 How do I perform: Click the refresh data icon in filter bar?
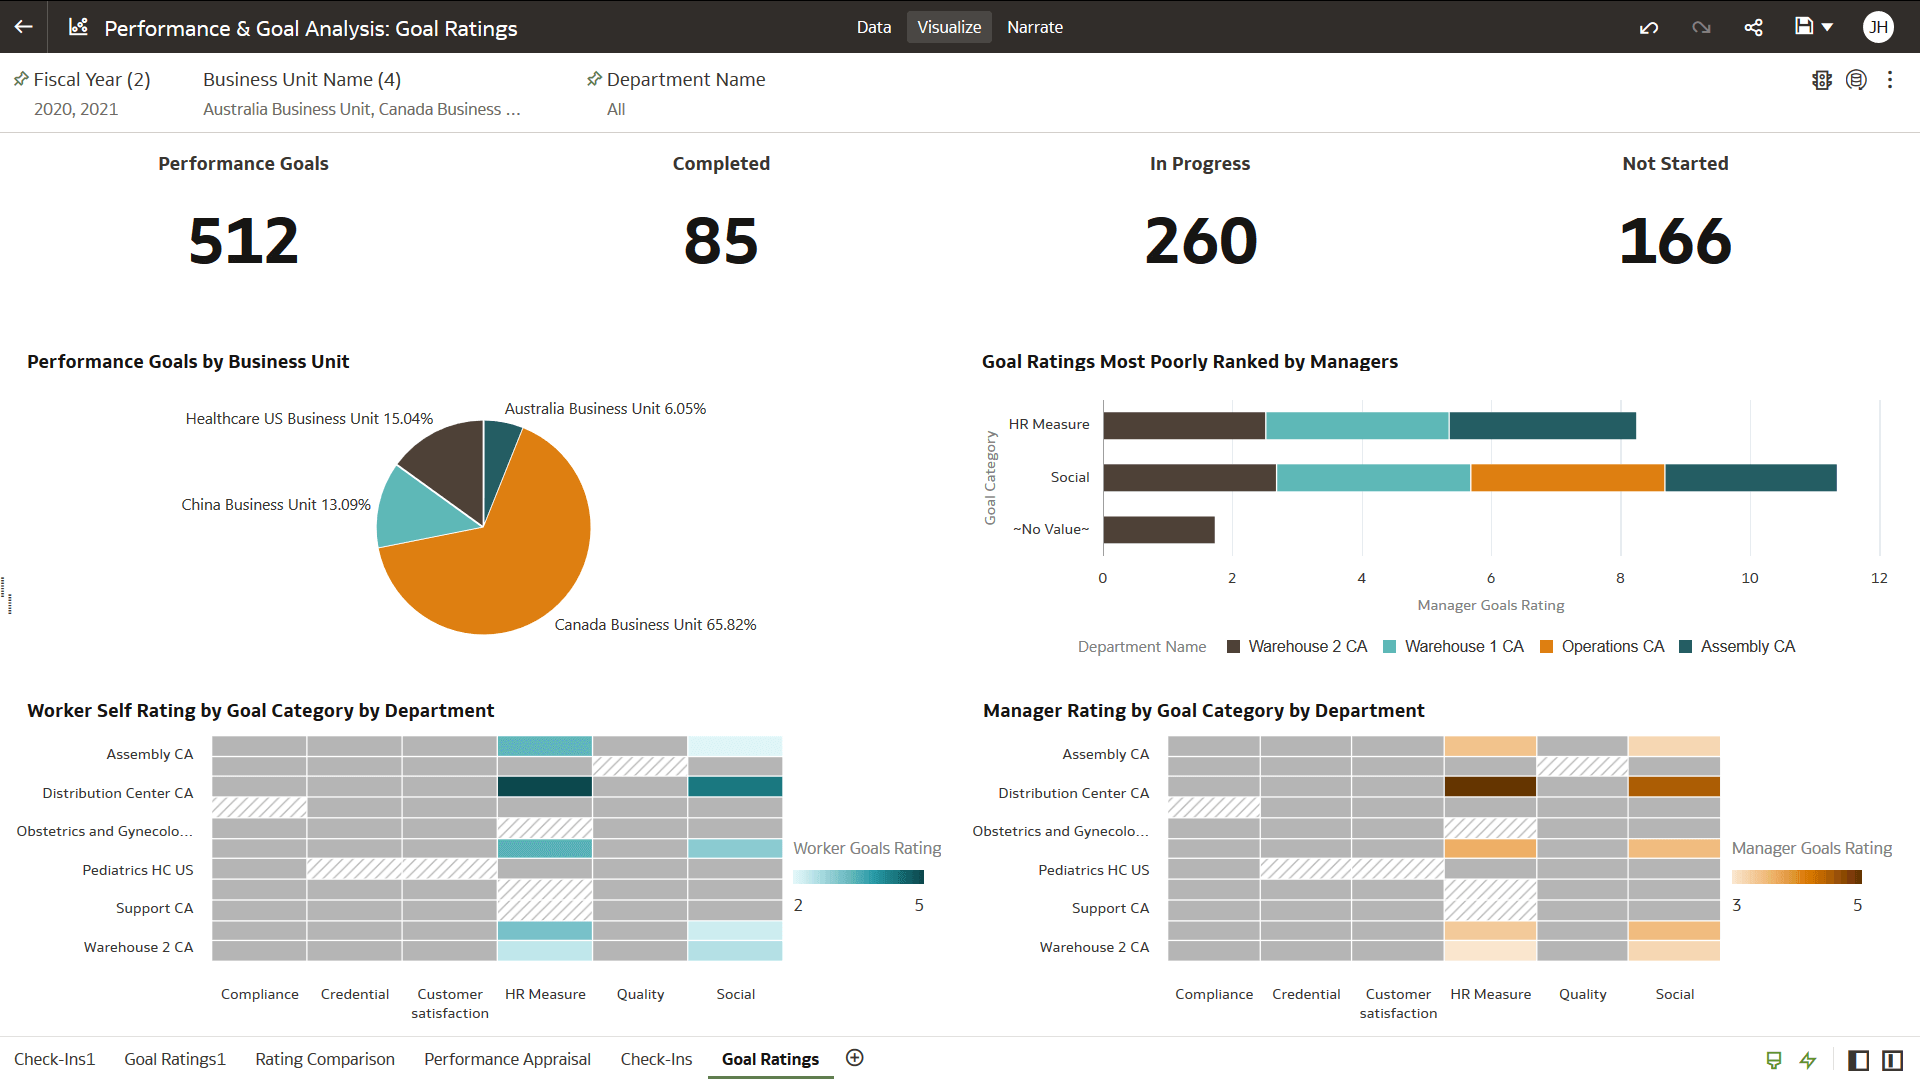click(1856, 80)
